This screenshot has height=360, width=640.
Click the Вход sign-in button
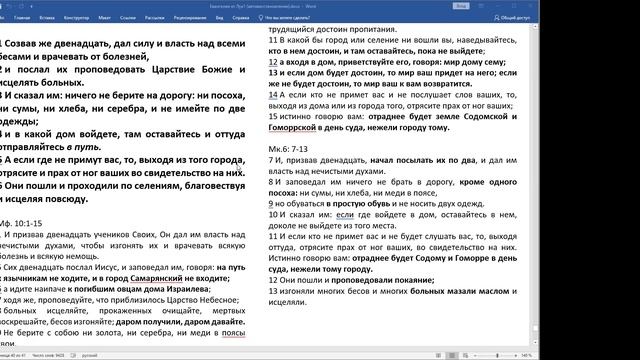coord(461,6)
